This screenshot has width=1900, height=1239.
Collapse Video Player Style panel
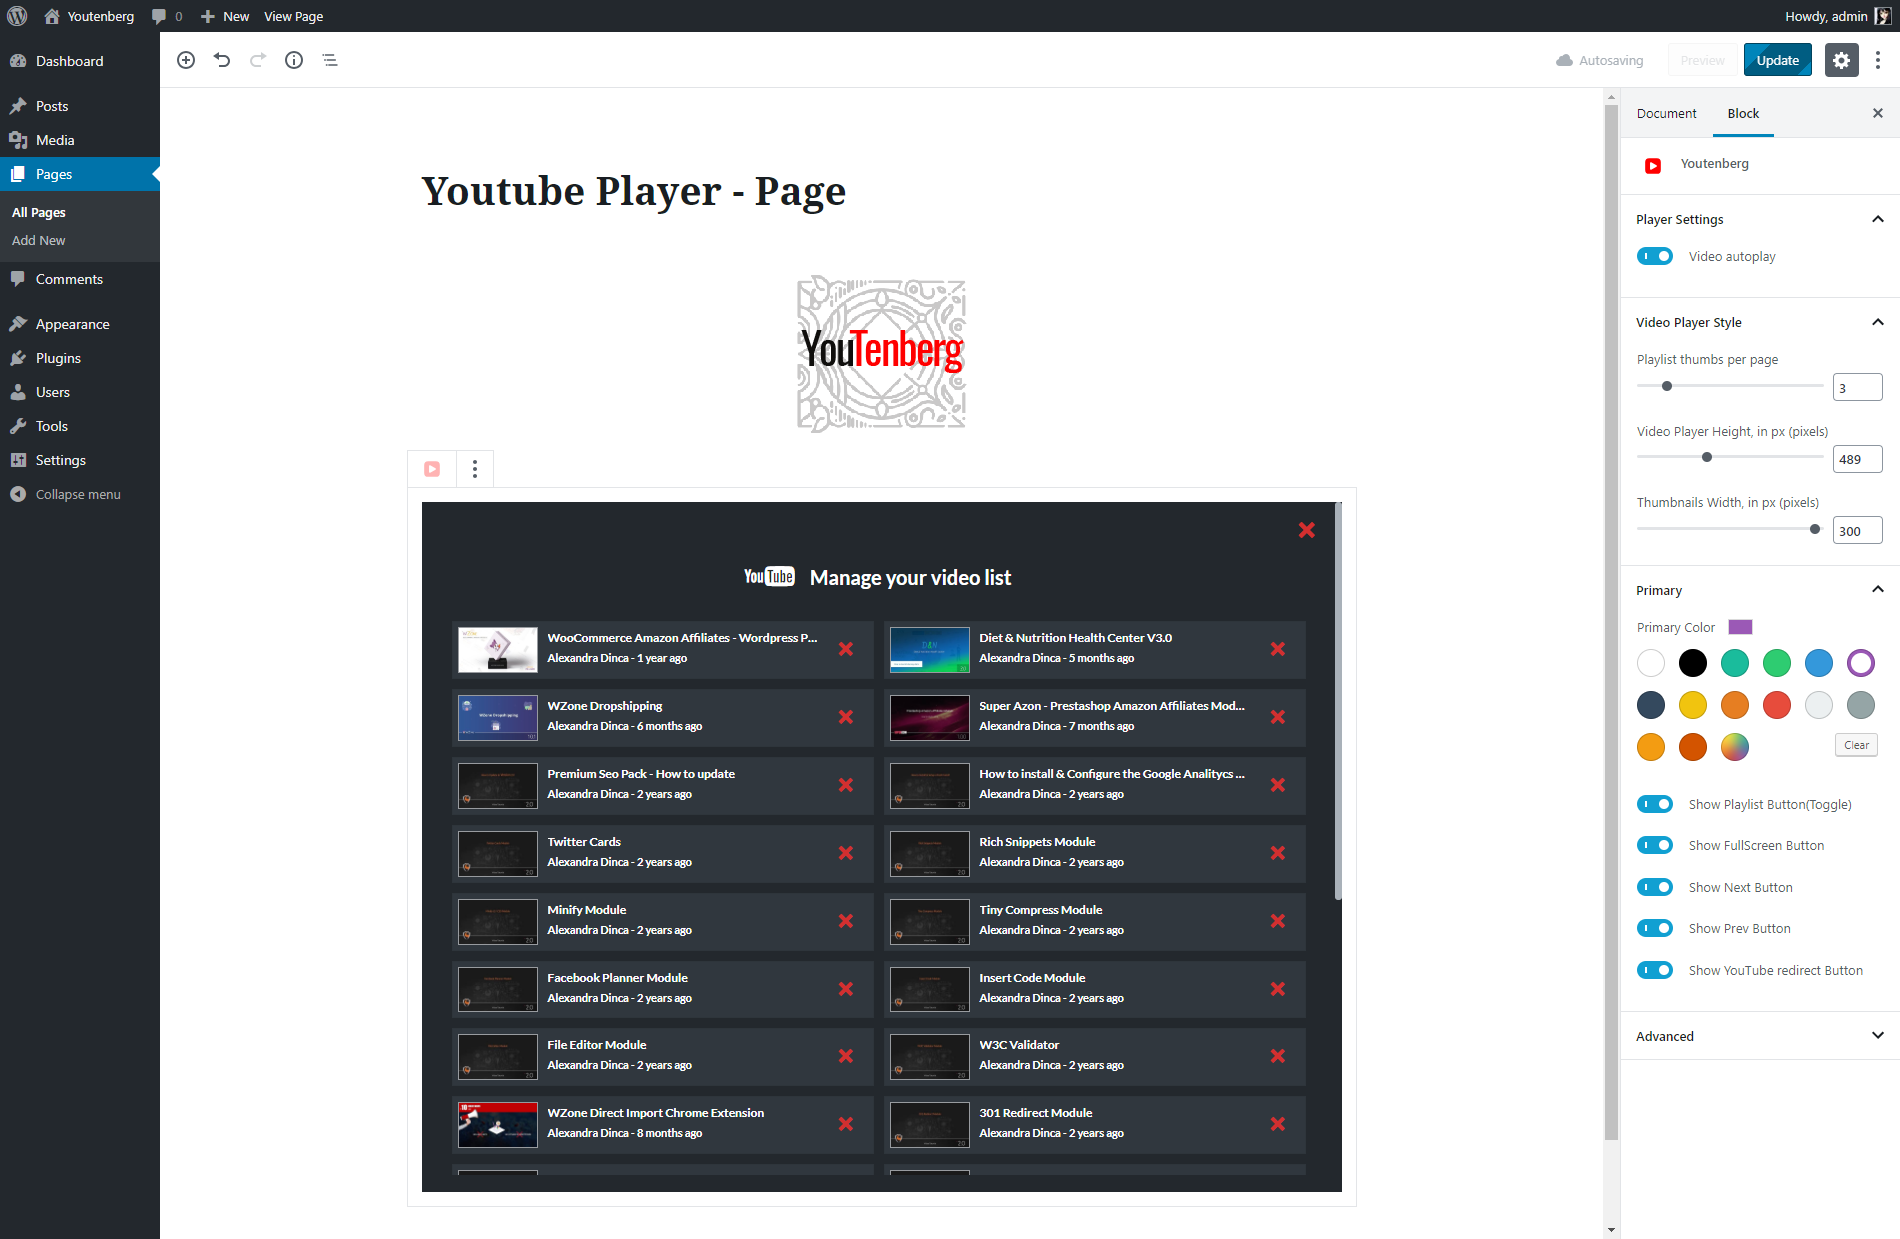[1760, 322]
